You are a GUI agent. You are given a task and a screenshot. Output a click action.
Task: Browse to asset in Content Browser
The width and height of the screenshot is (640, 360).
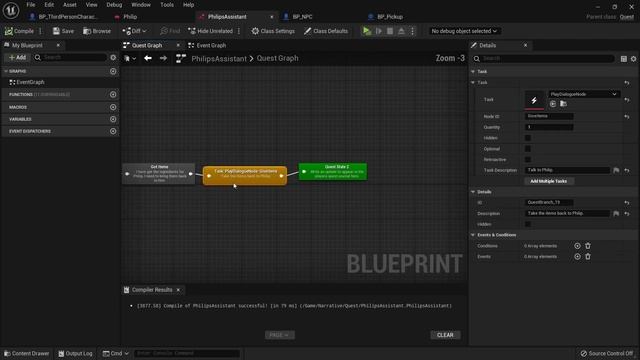(97, 31)
